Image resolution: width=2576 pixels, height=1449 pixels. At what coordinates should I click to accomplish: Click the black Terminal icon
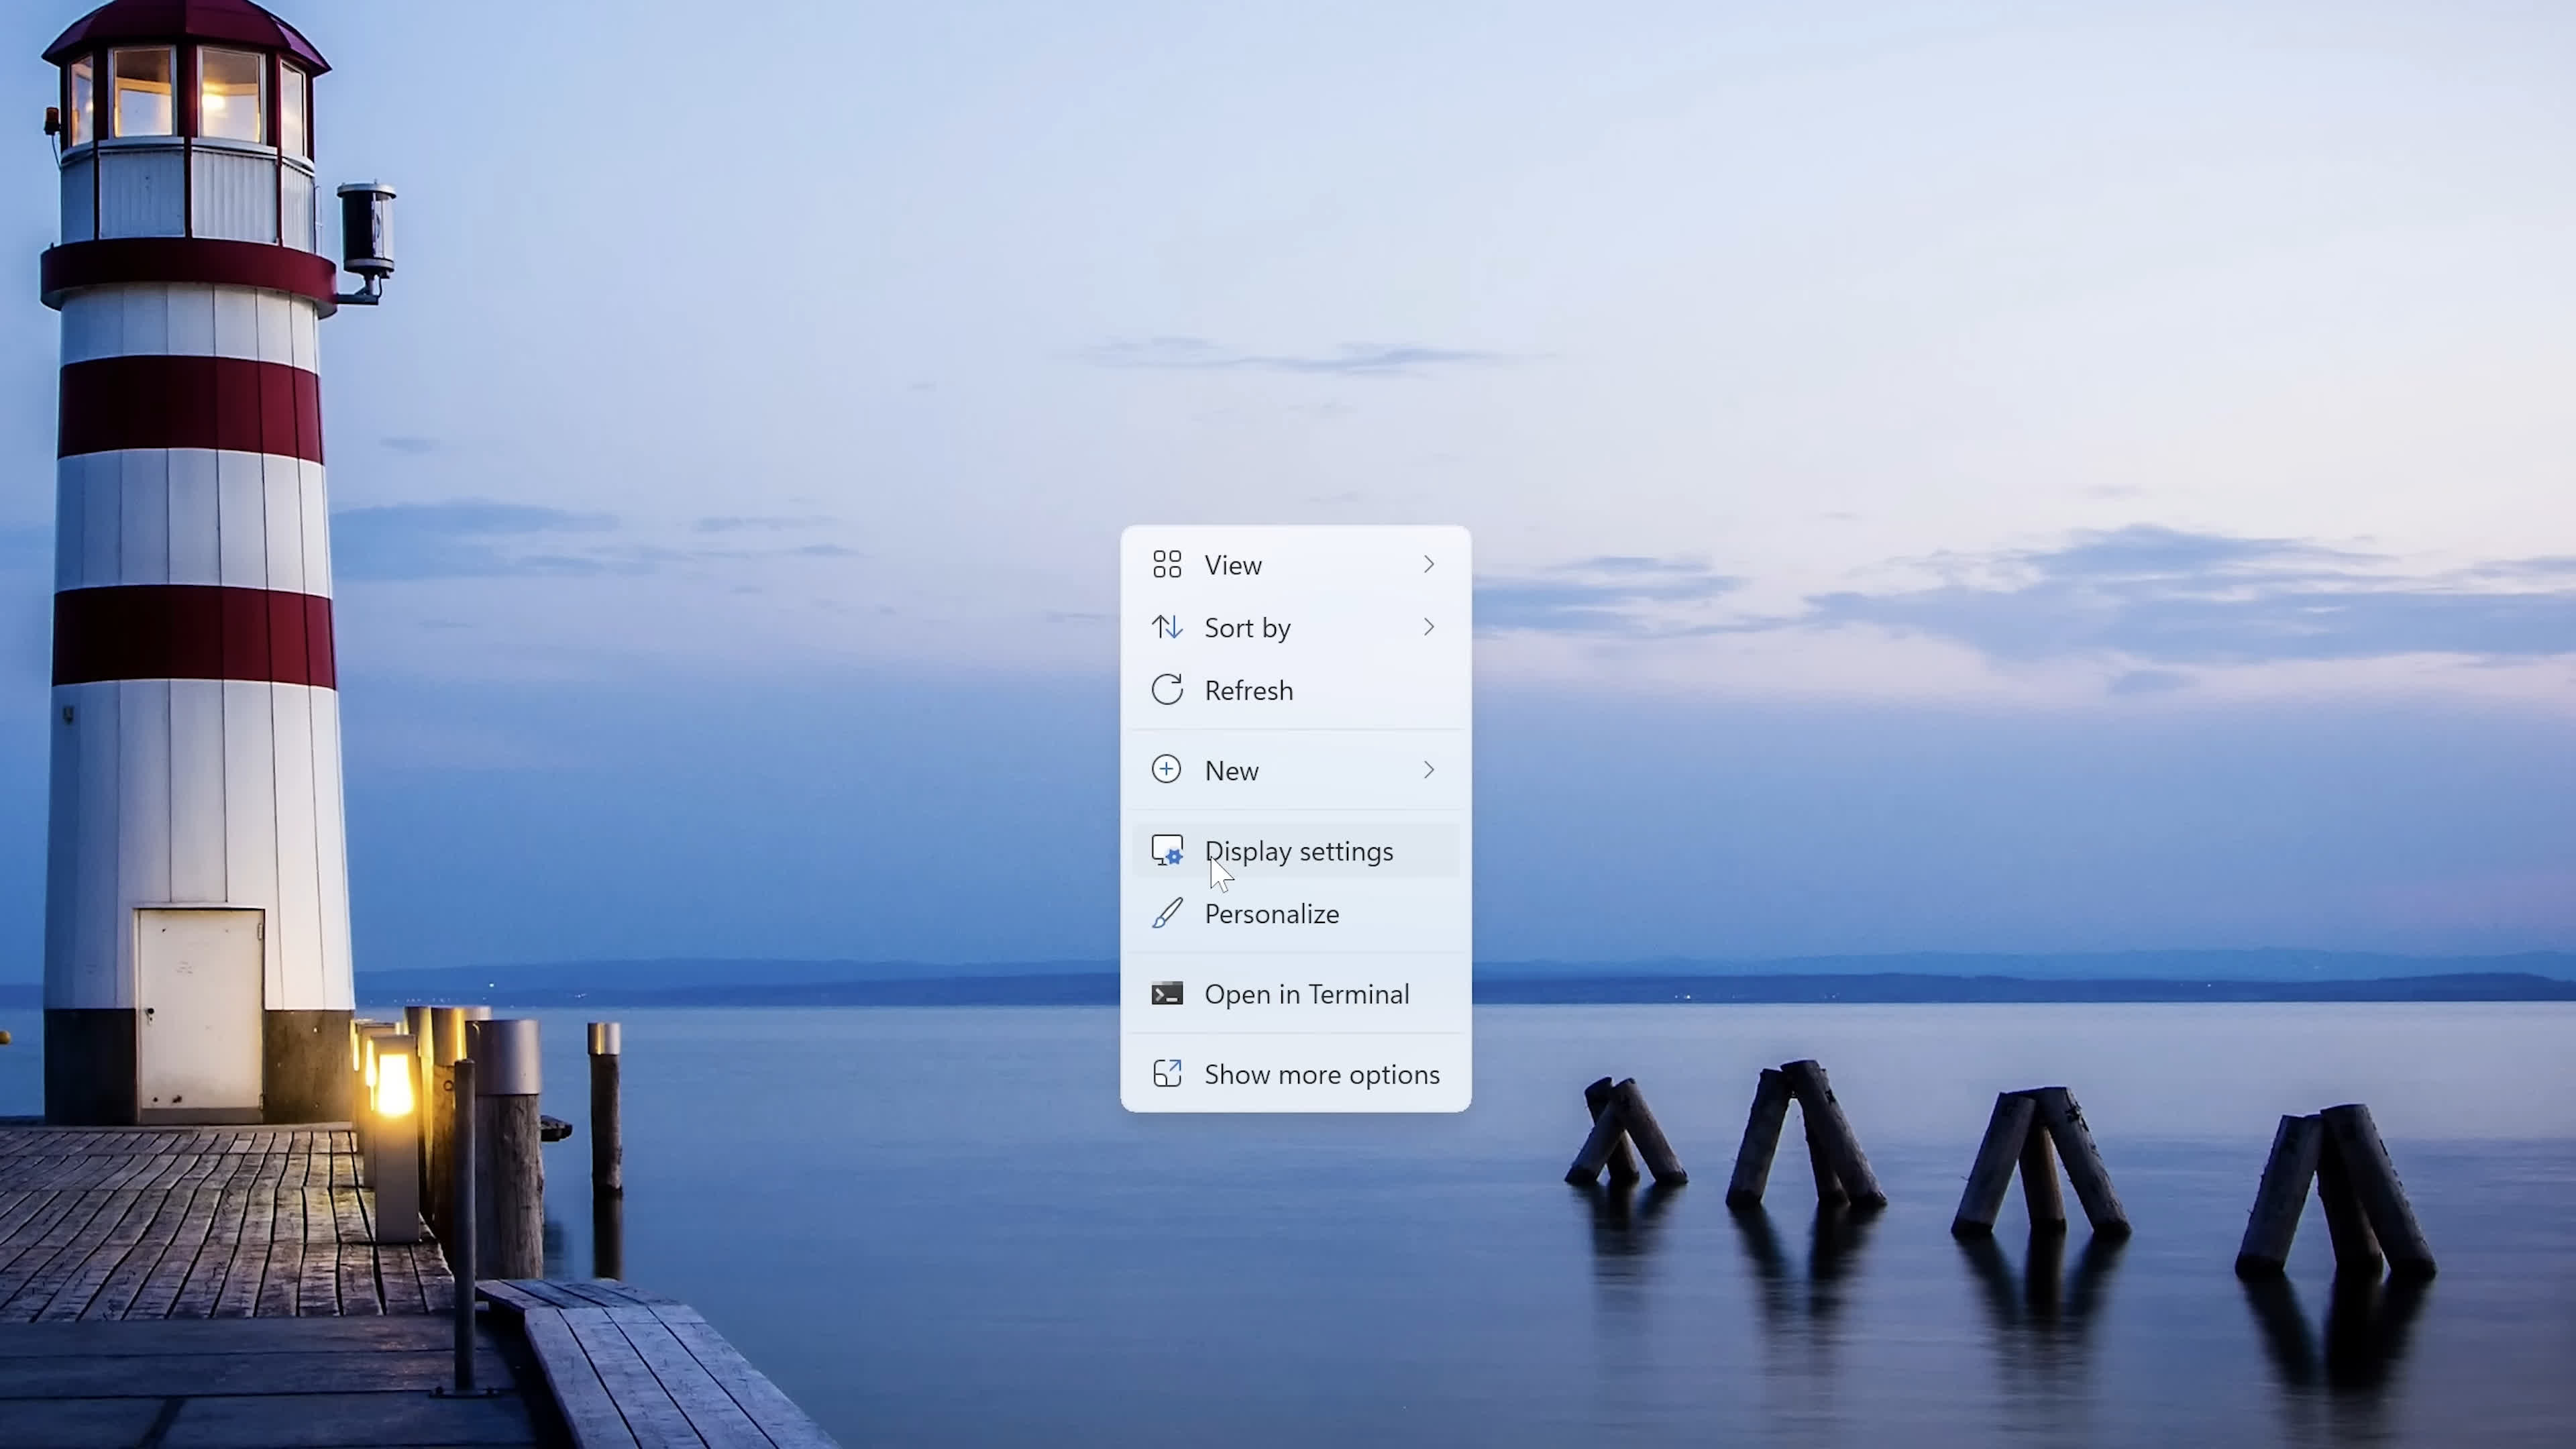[1167, 994]
